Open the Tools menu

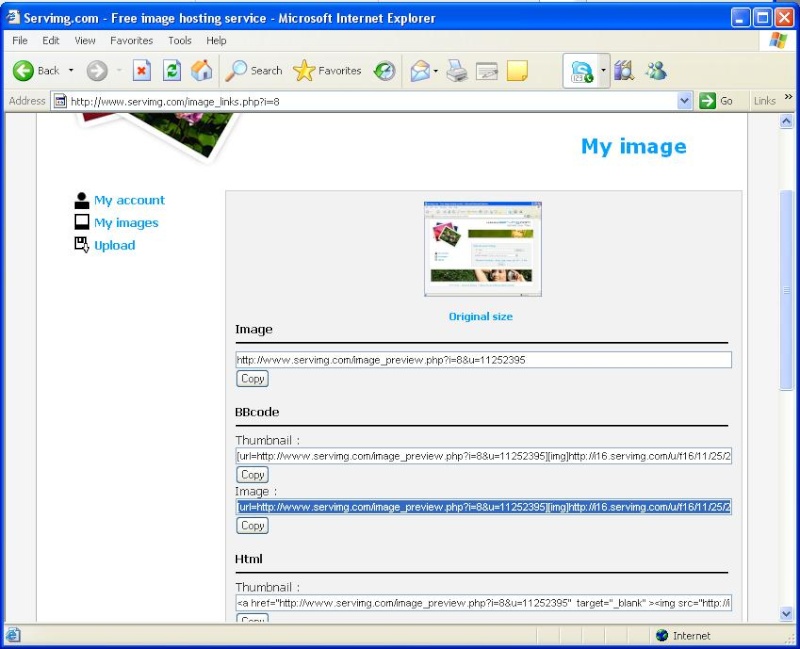click(180, 40)
